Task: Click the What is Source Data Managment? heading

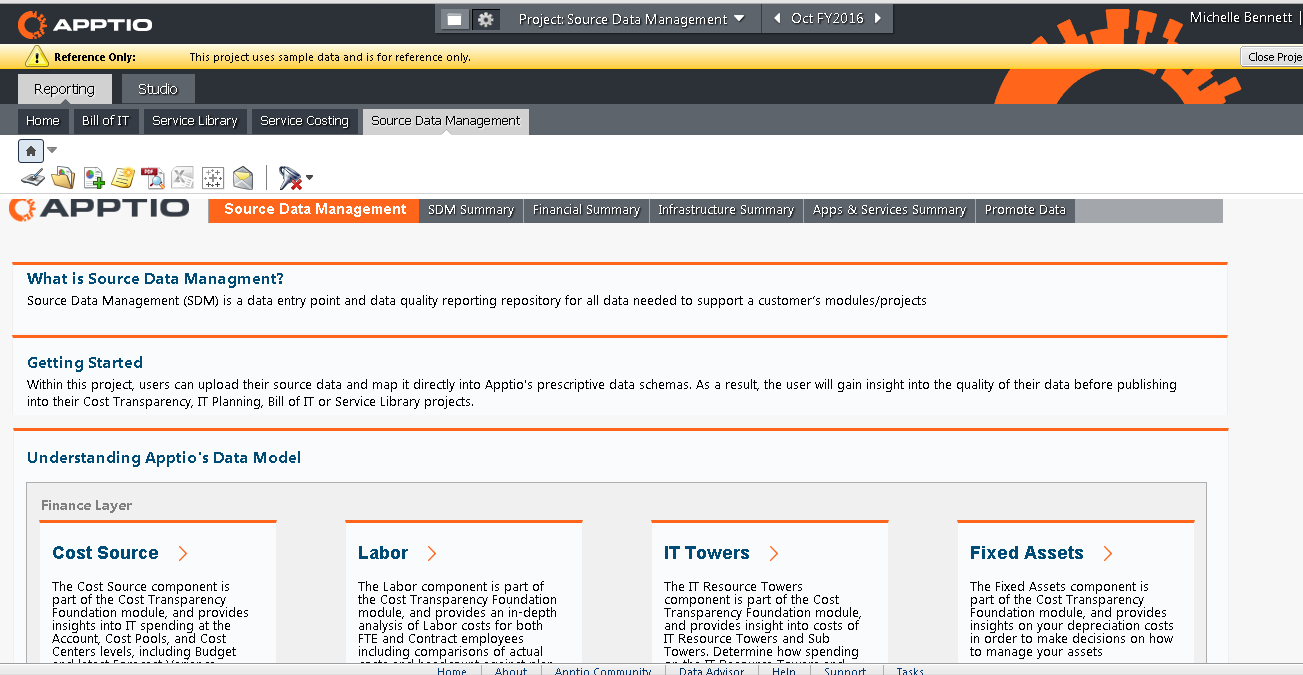Action: (x=155, y=279)
